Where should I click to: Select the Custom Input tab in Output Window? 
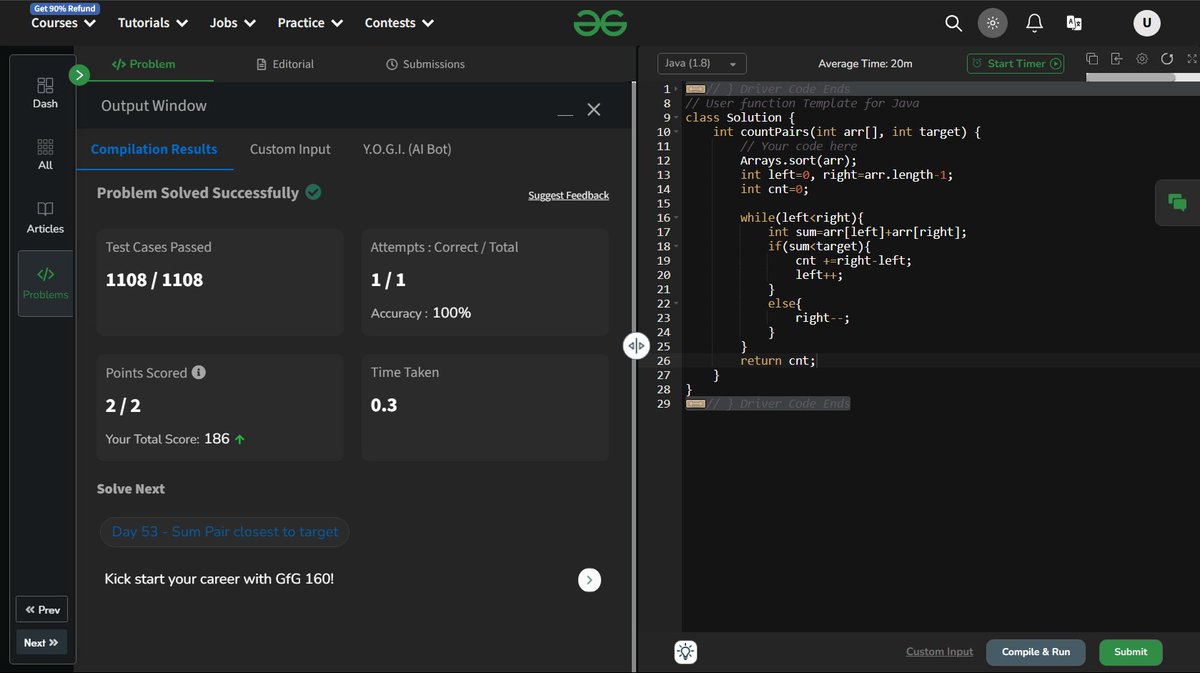290,149
